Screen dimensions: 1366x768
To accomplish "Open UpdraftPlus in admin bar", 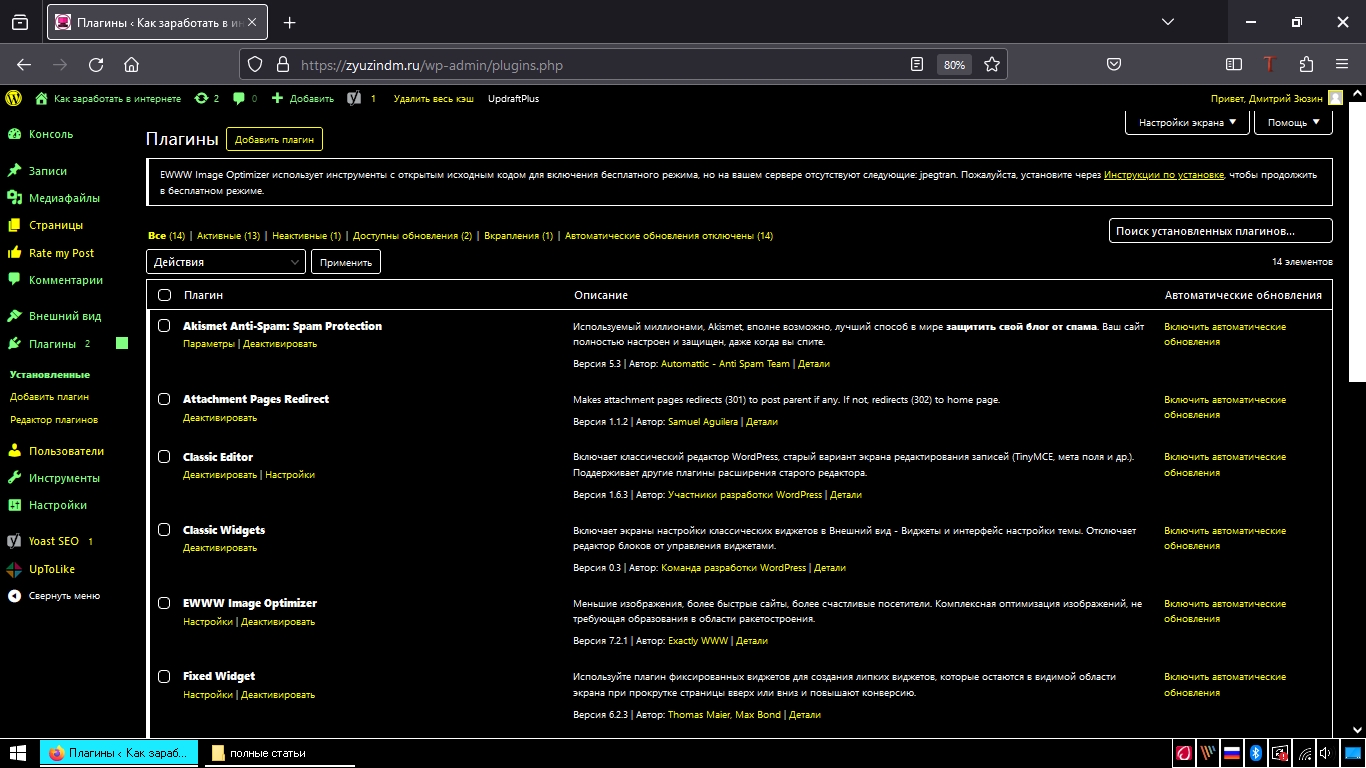I will click(x=513, y=99).
